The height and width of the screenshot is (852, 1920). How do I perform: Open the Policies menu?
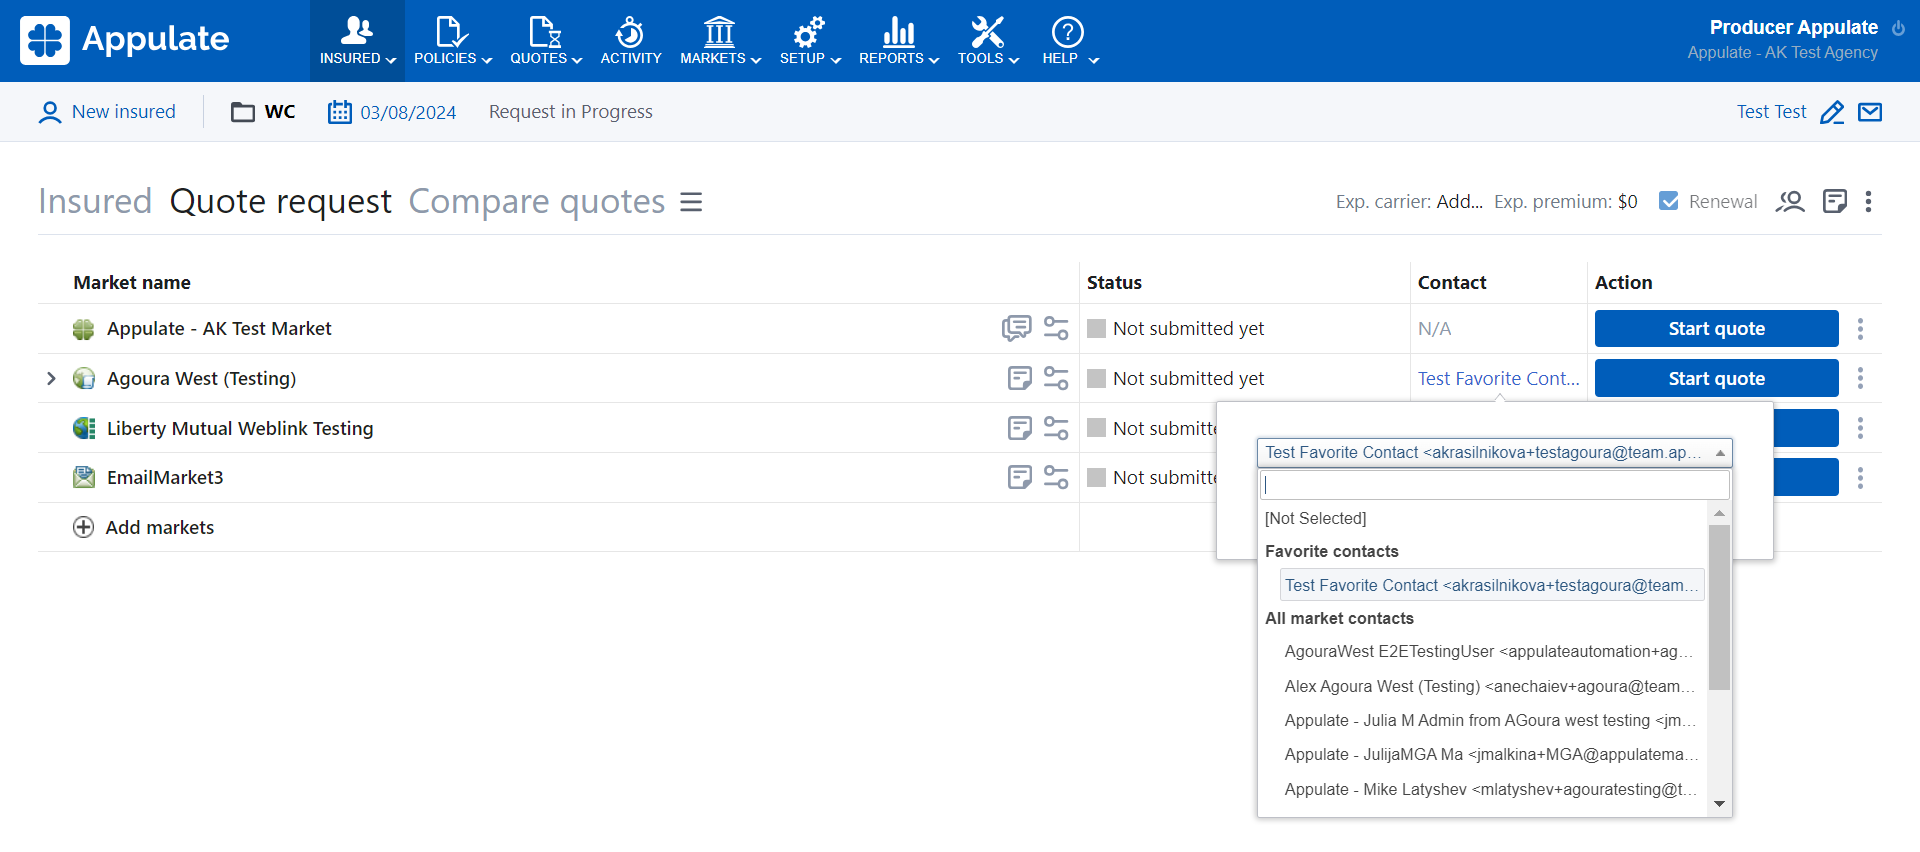click(452, 41)
